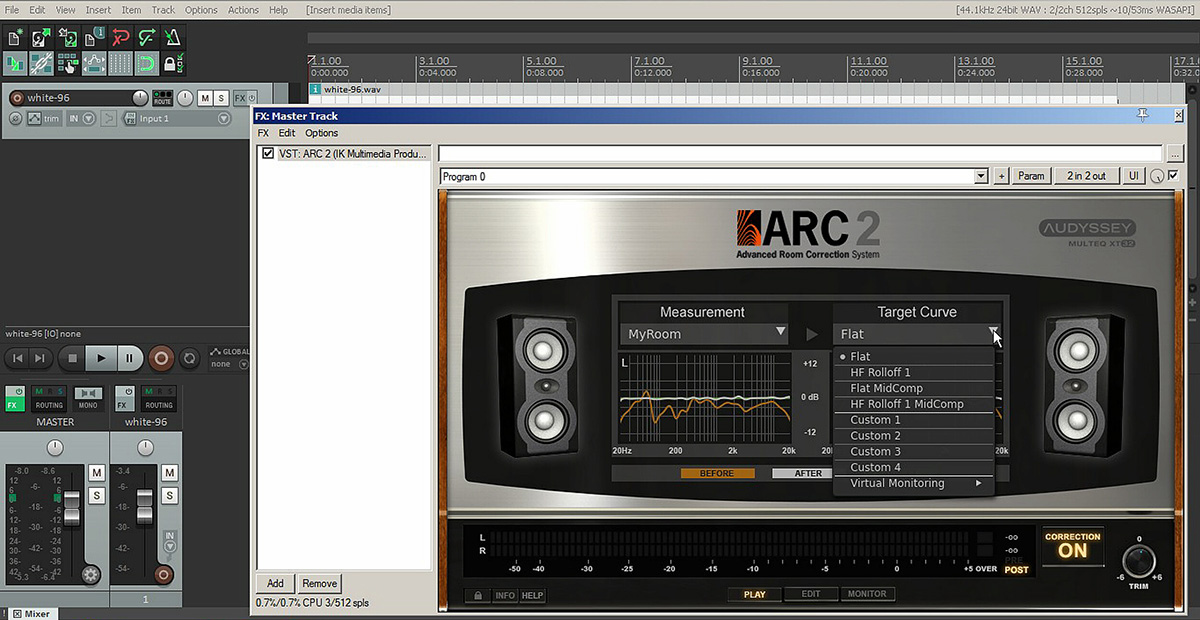The width and height of the screenshot is (1200, 620).
Task: Expand the Virtual Monitoring submenu
Action: 915,483
